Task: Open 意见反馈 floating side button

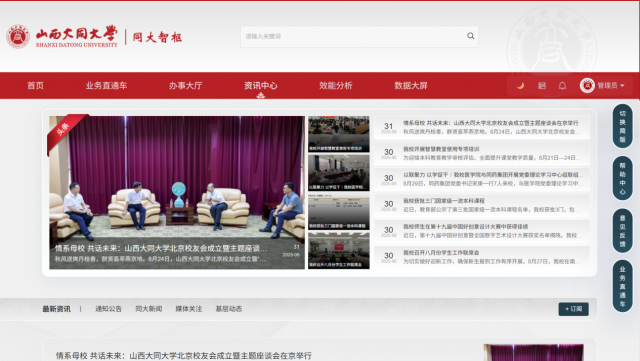Action: coord(622,230)
